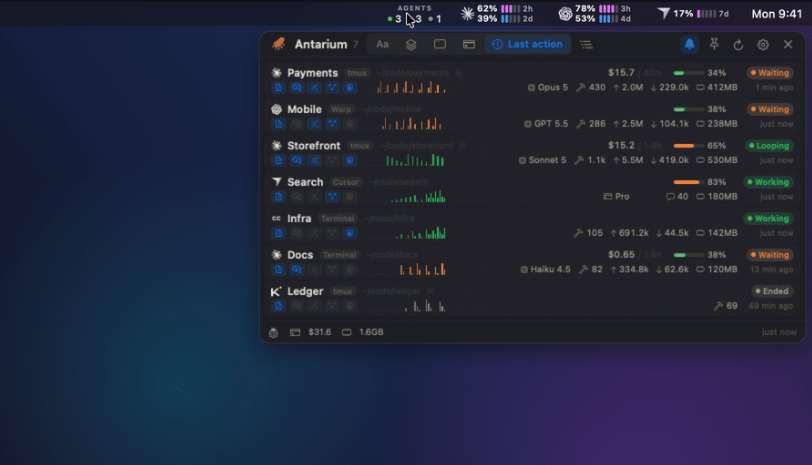The height and width of the screenshot is (465, 812).
Task: Click the Payments 34% context progress bar
Action: pos(688,73)
